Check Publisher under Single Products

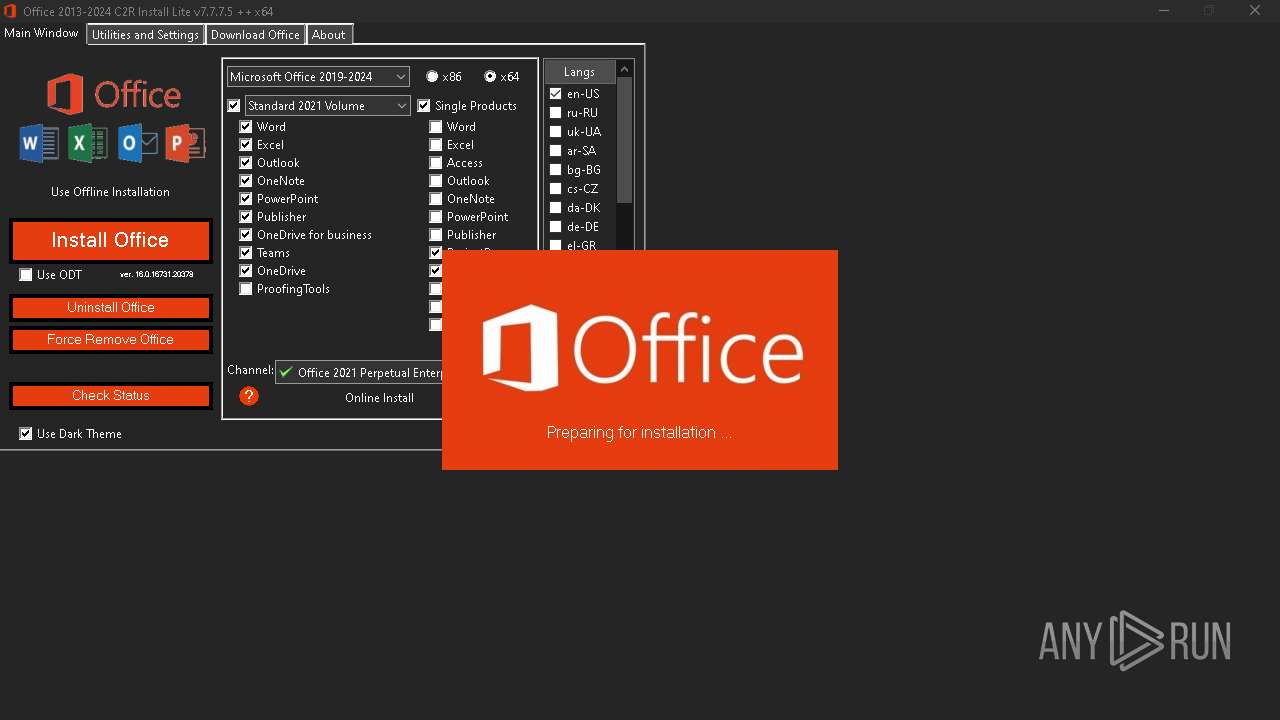pos(436,235)
